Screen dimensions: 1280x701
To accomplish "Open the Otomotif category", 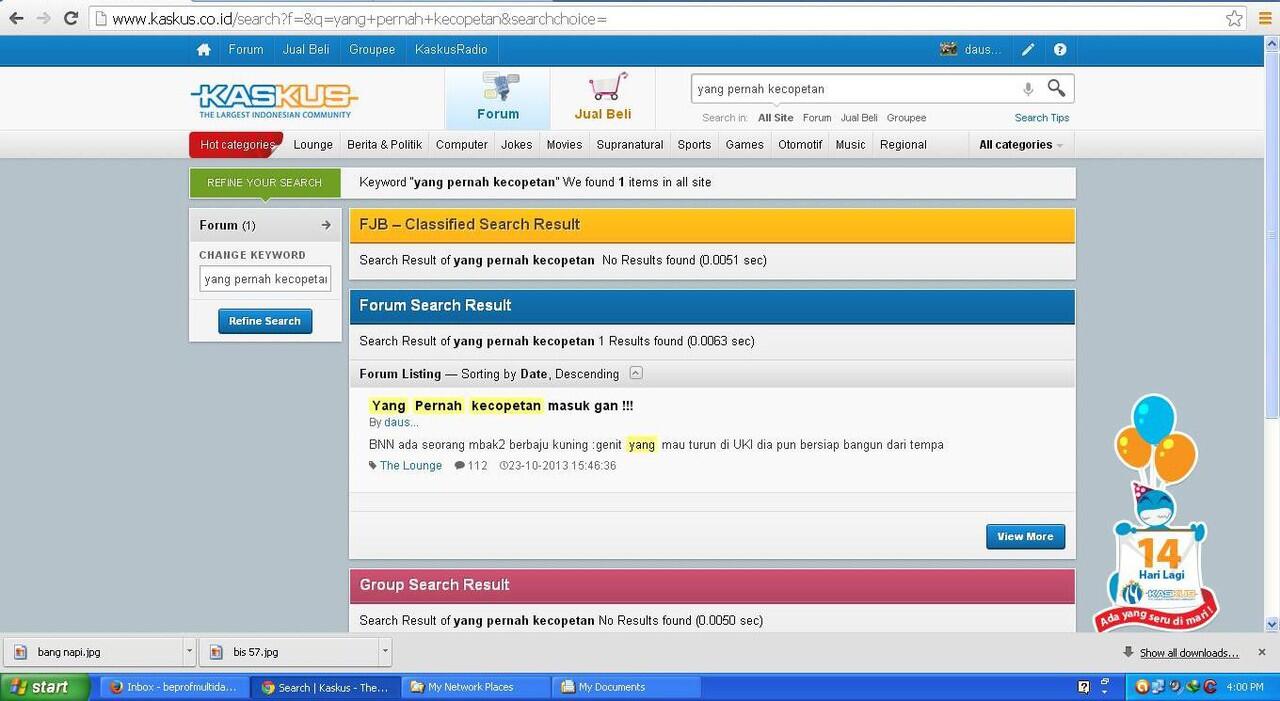I will point(800,145).
